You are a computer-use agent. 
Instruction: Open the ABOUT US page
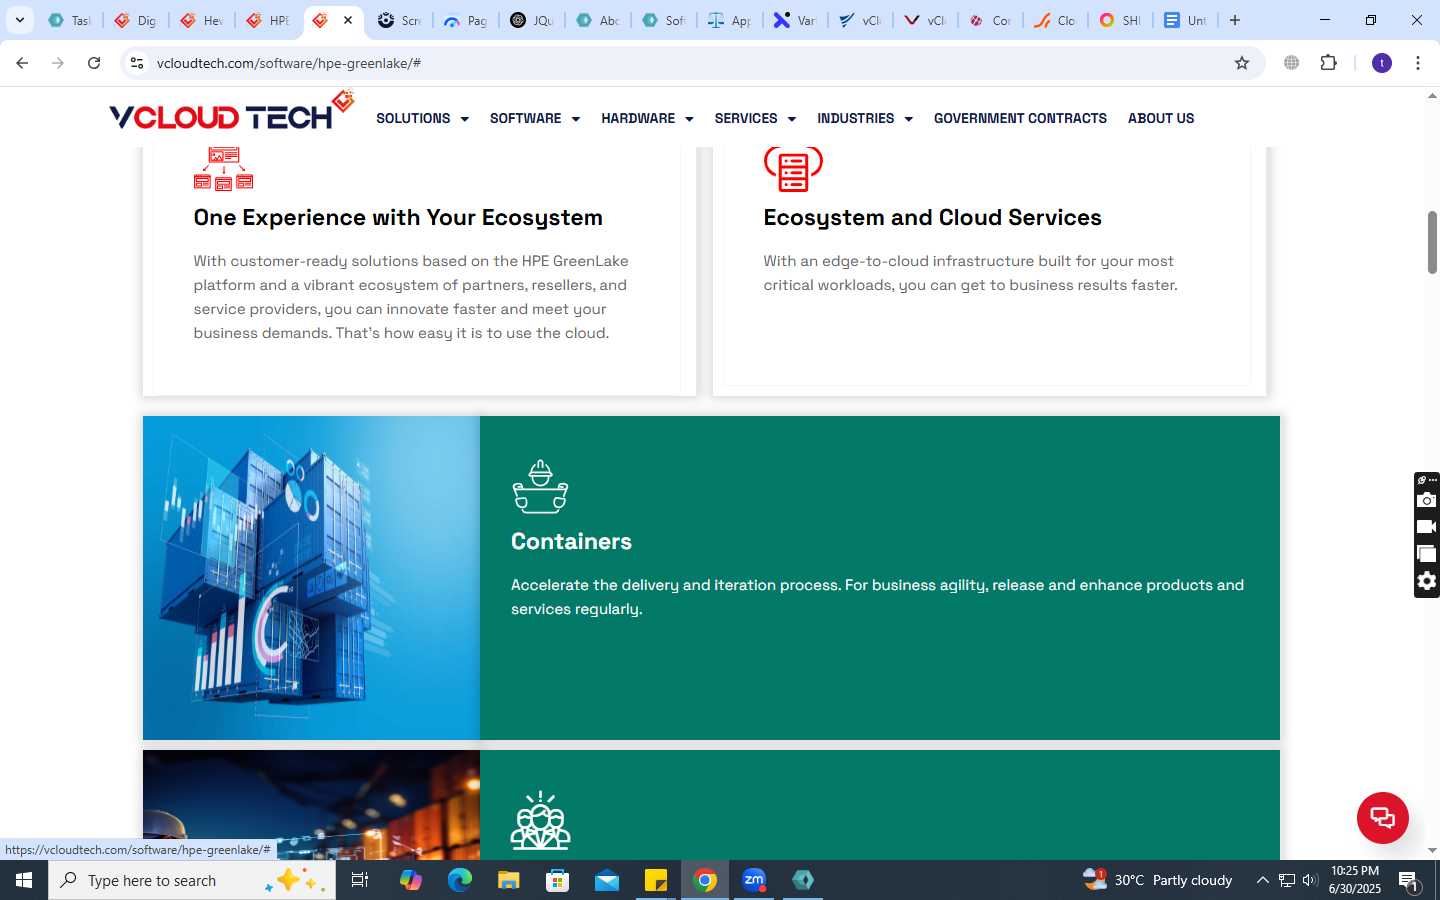pos(1161,118)
